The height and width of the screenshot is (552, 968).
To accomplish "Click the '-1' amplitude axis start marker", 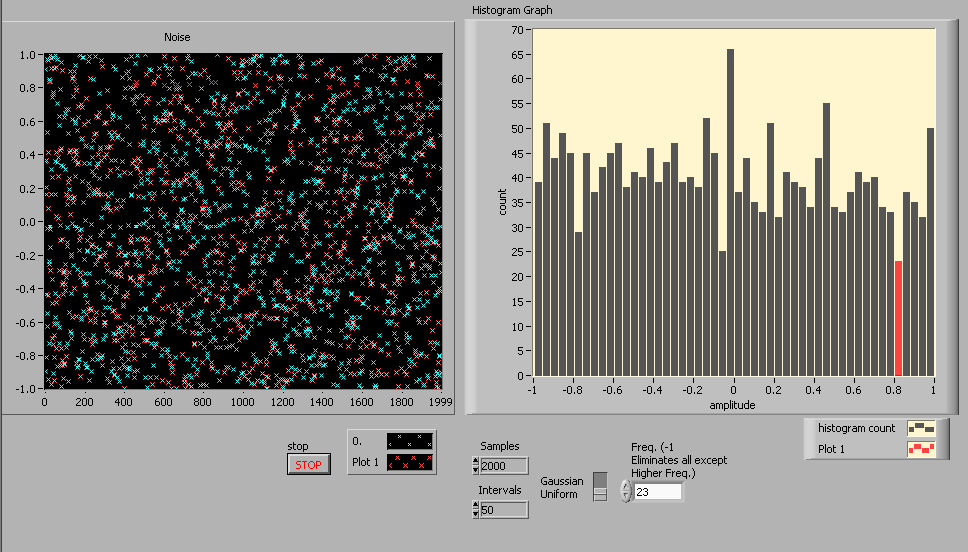I will point(531,390).
